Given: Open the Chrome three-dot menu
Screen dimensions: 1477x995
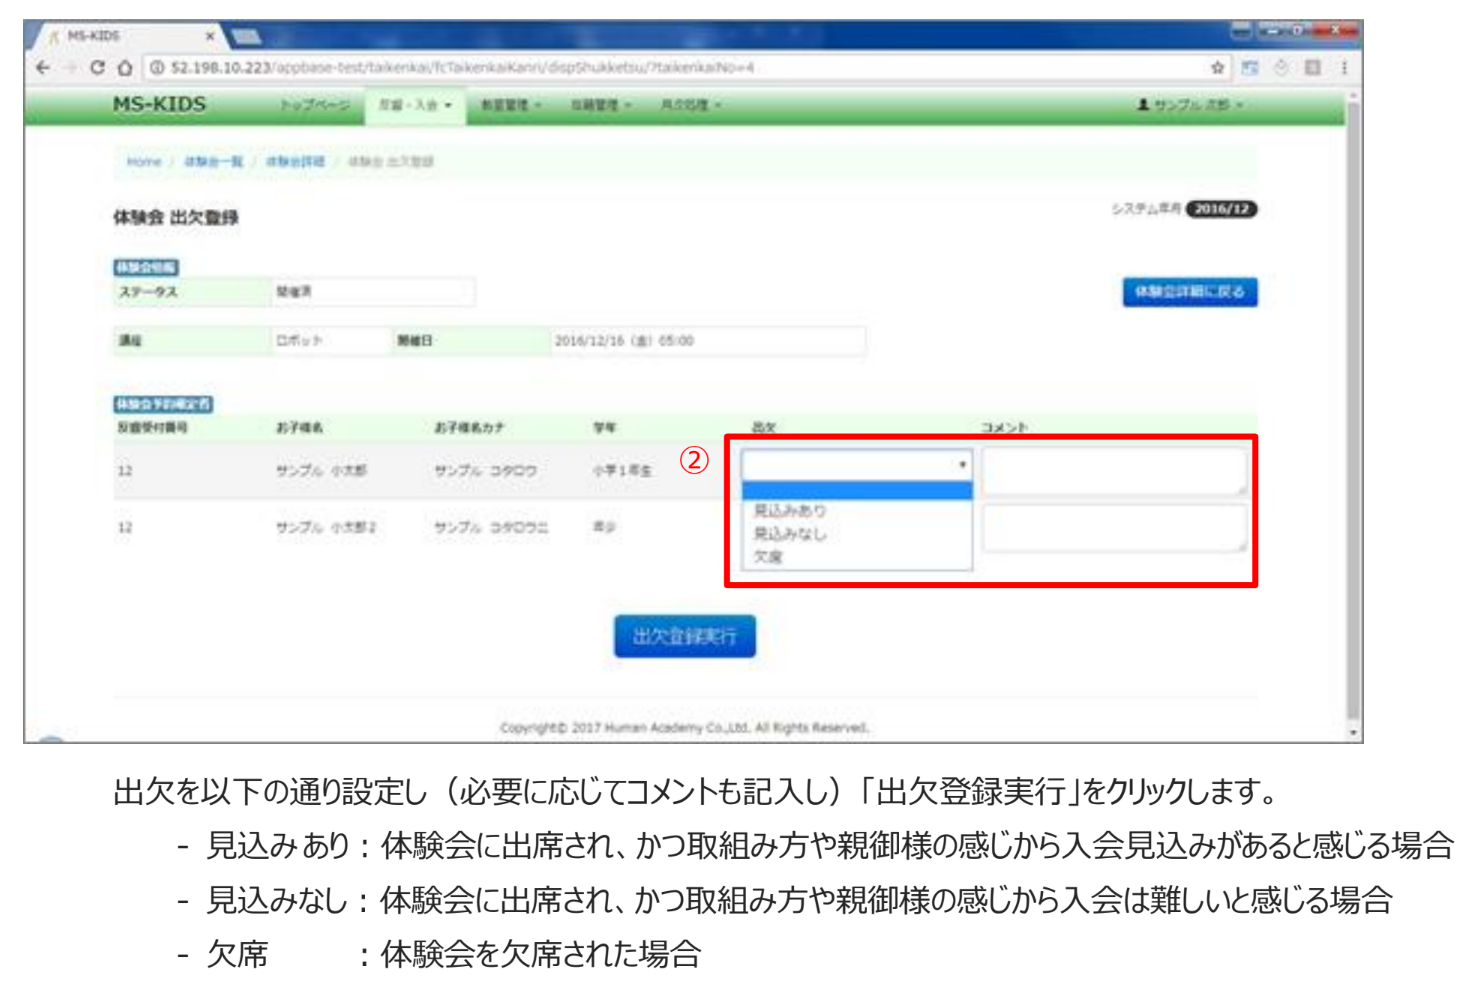Looking at the screenshot, I should [1344, 68].
